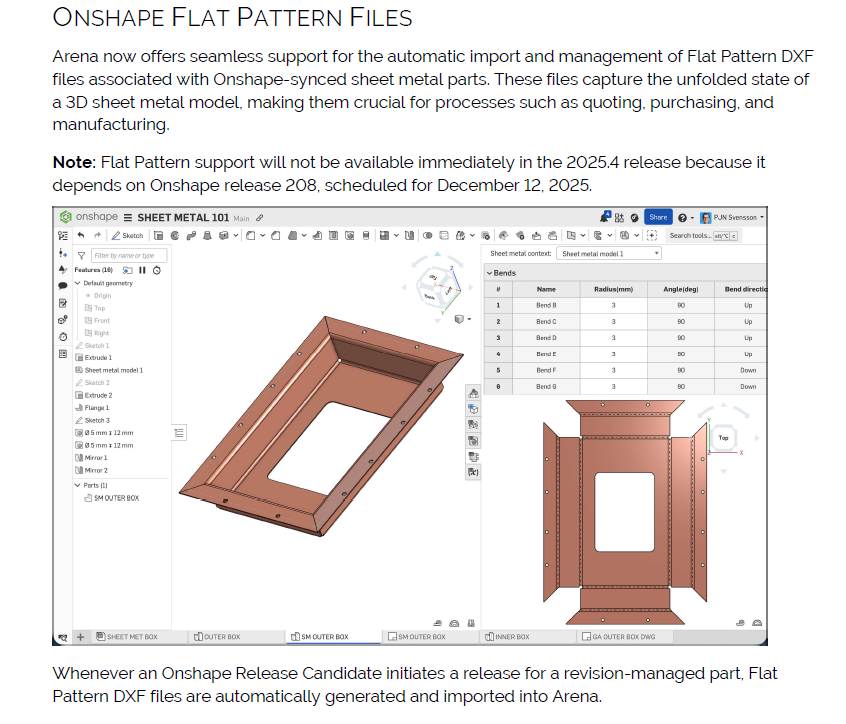Select the Extrude tool in toolbar
The width and height of the screenshot is (846, 724).
point(159,235)
